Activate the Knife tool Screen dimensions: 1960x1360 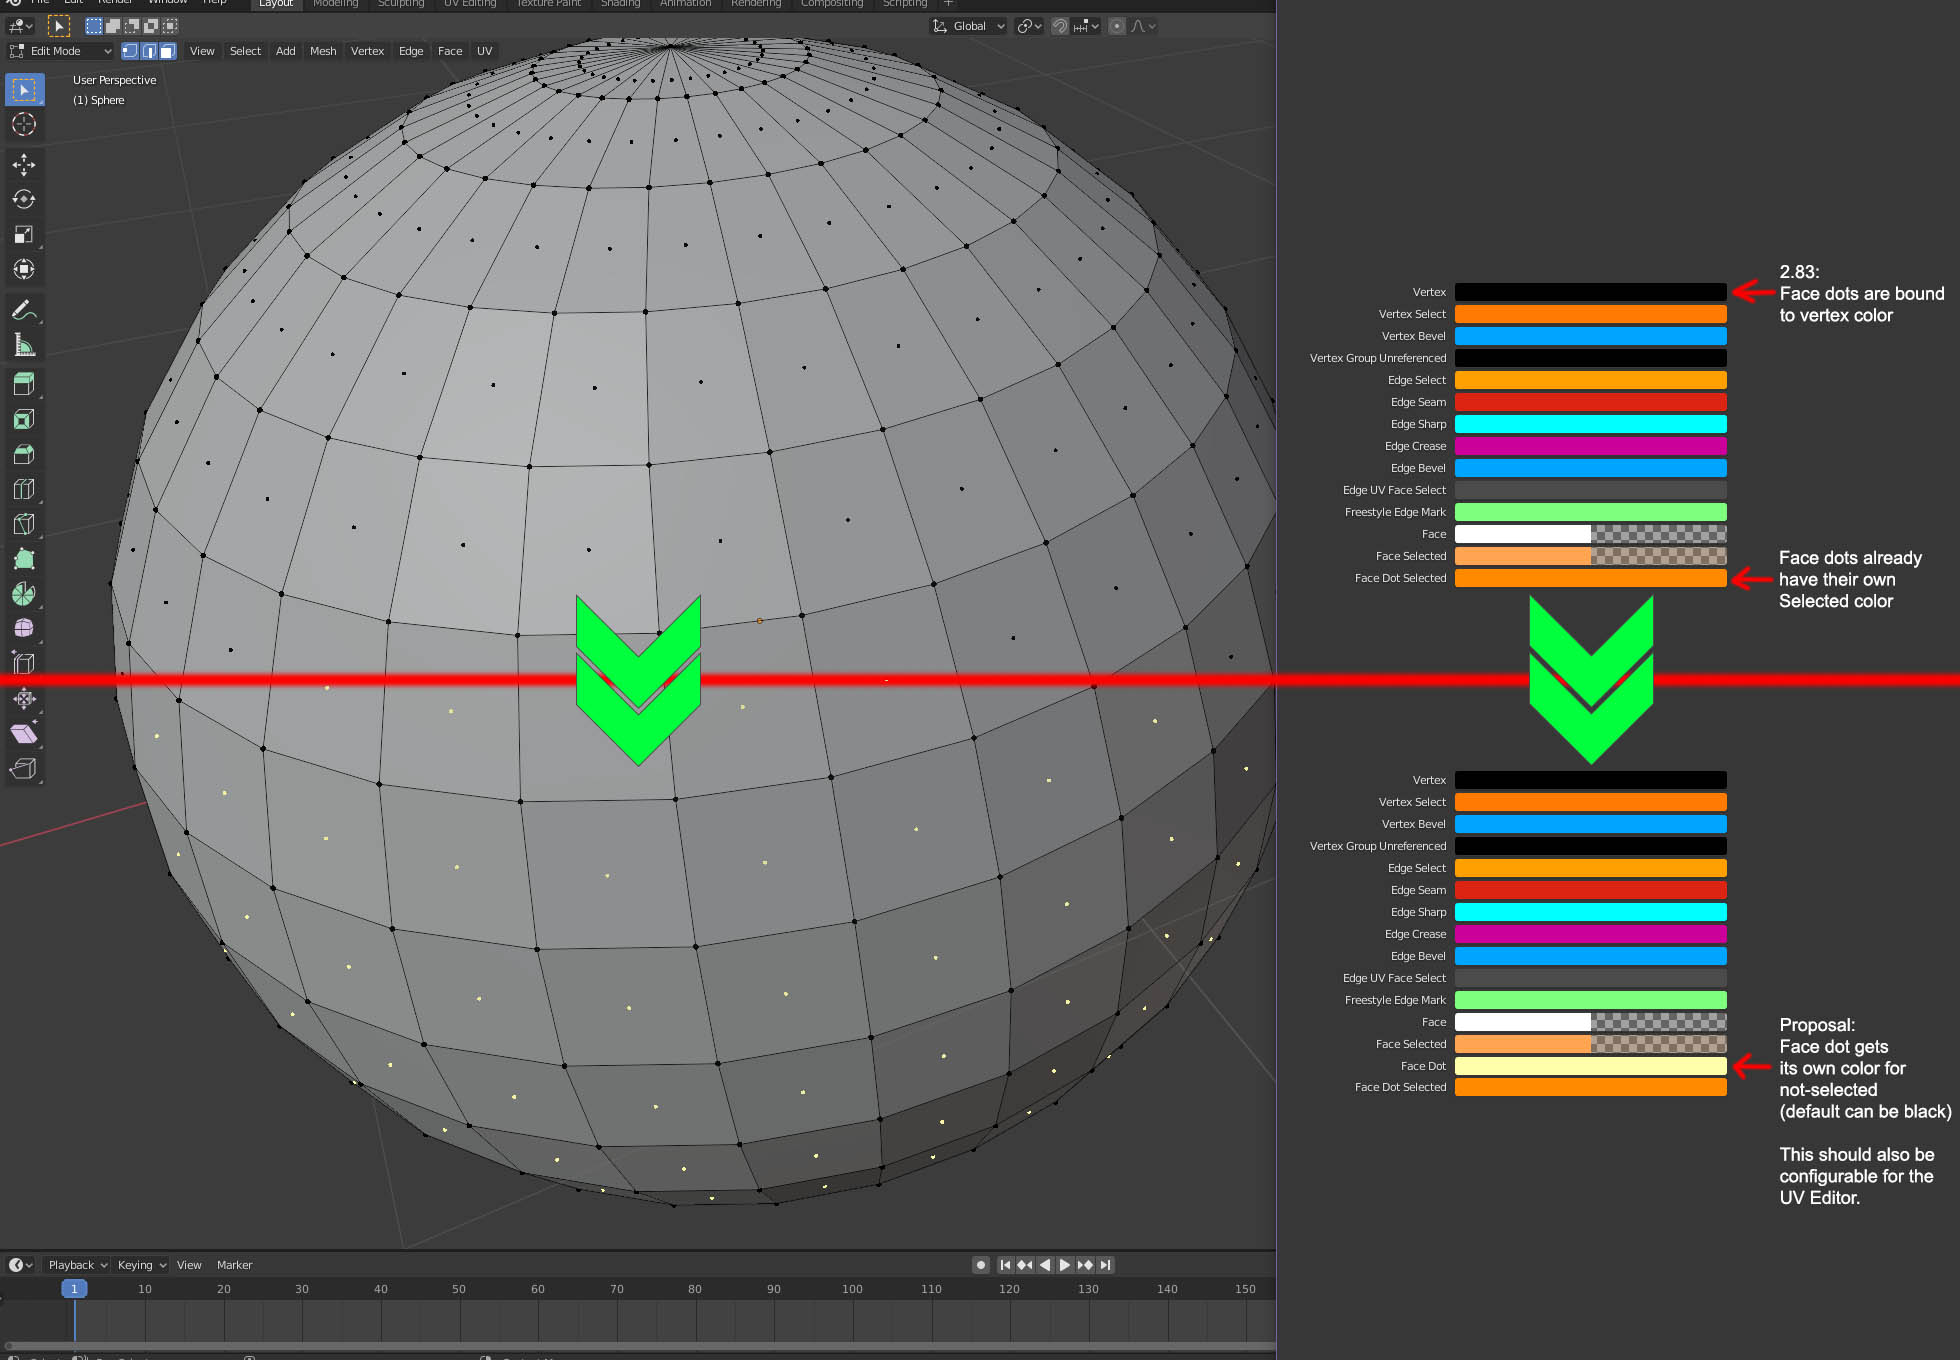pos(24,524)
